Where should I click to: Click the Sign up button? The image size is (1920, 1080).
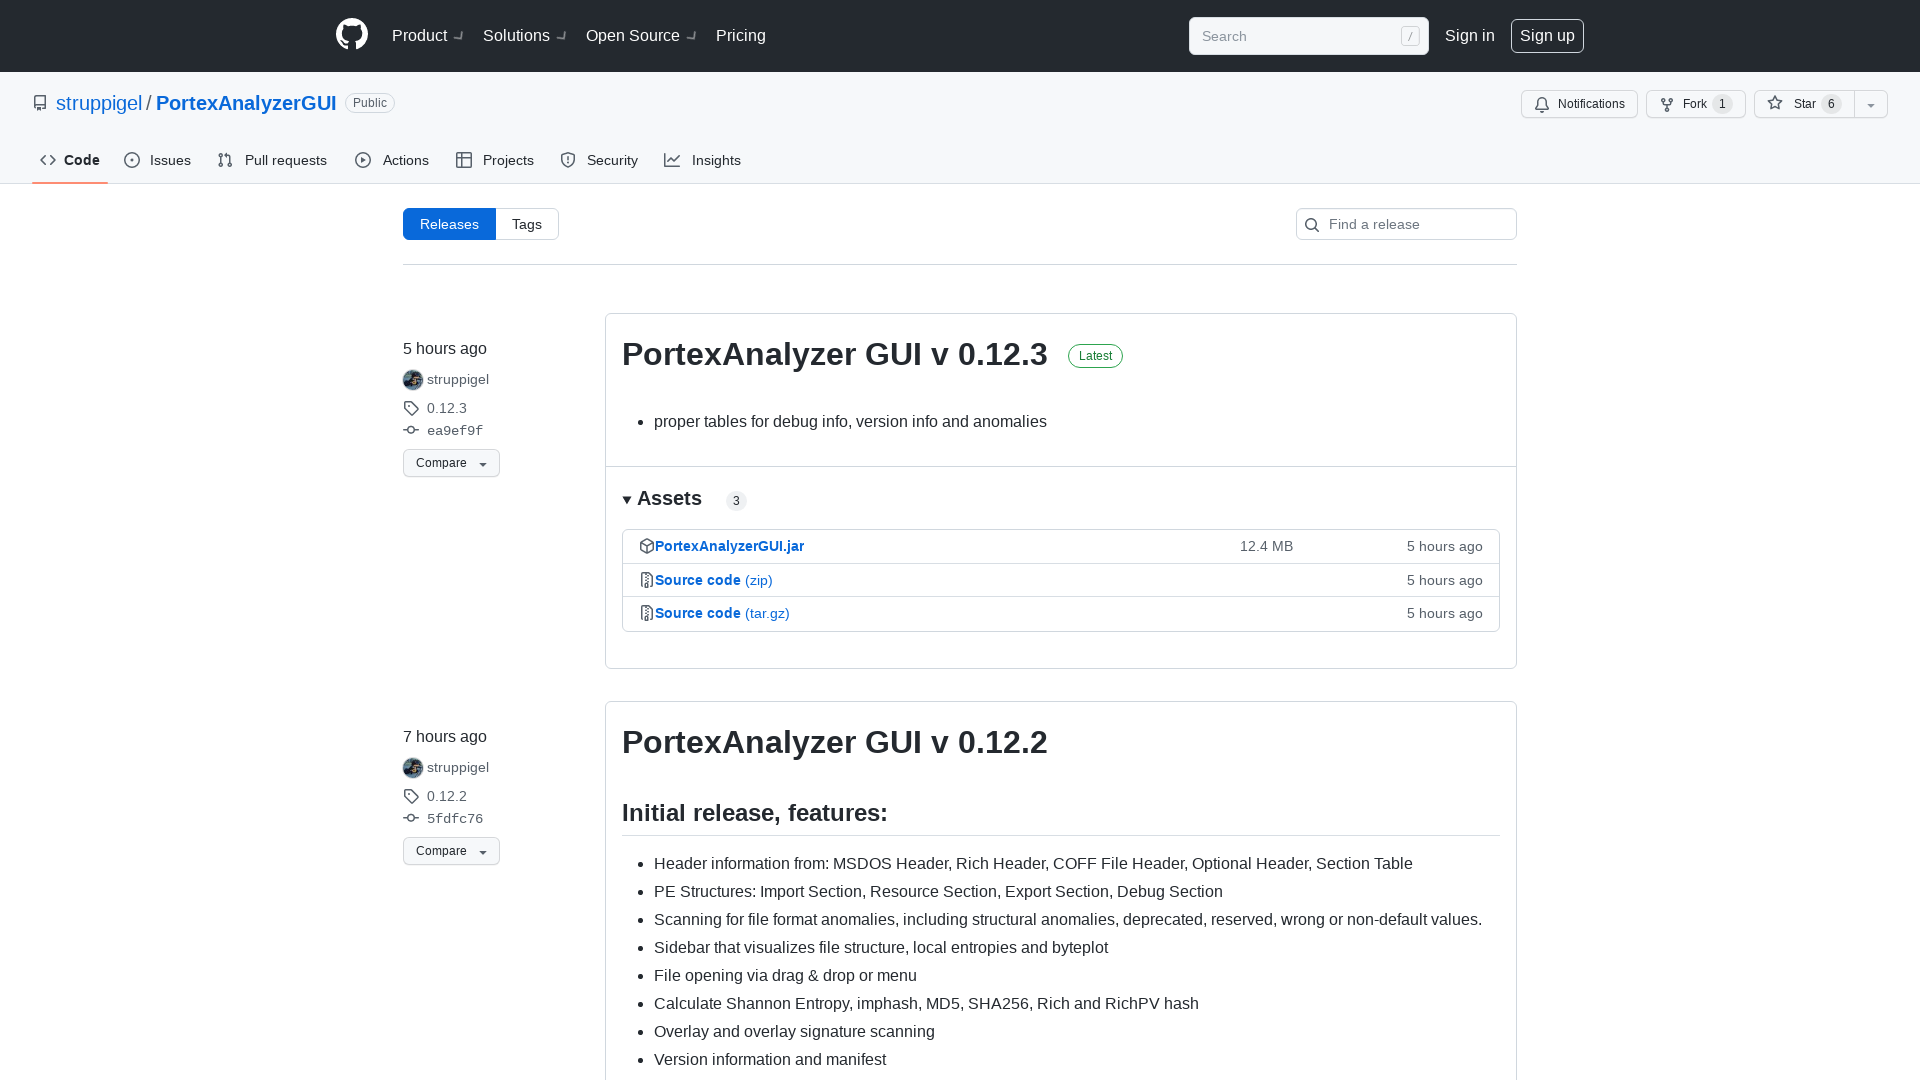click(1547, 36)
